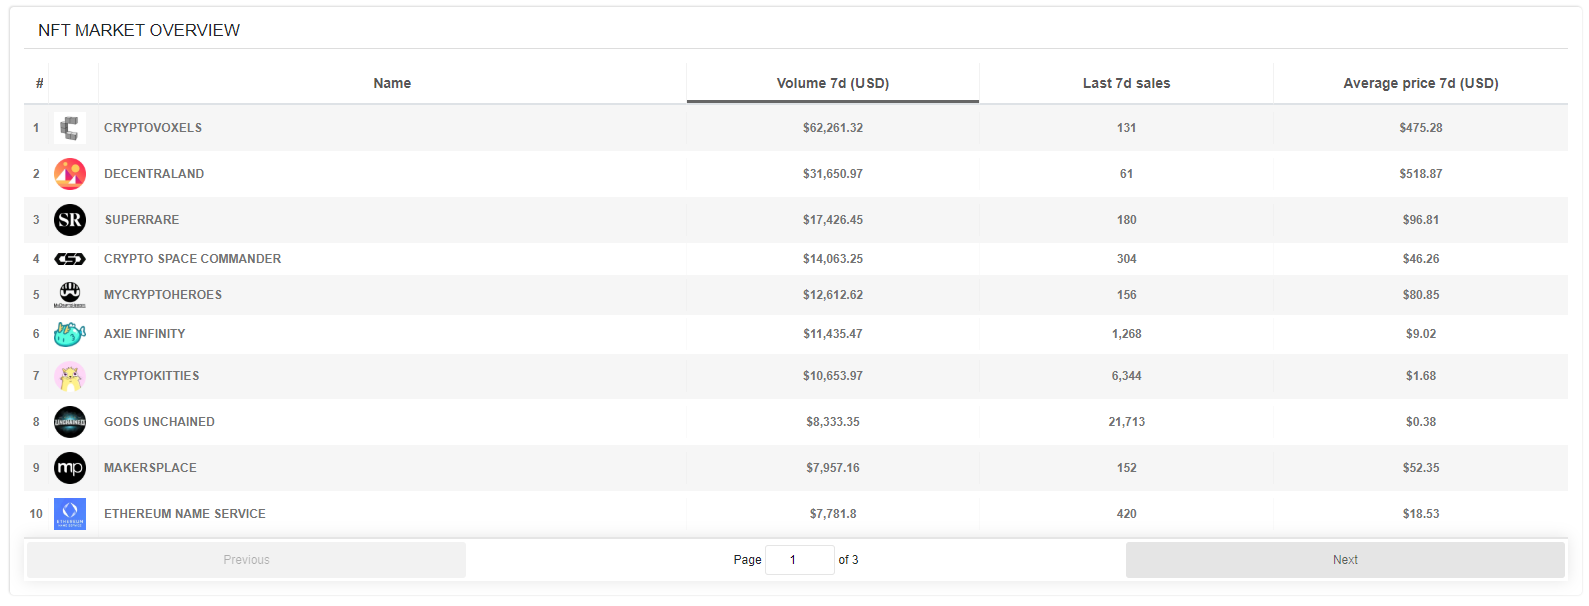The width and height of the screenshot is (1589, 606).
Task: Open the DECENTRALAND name entry
Action: point(154,174)
